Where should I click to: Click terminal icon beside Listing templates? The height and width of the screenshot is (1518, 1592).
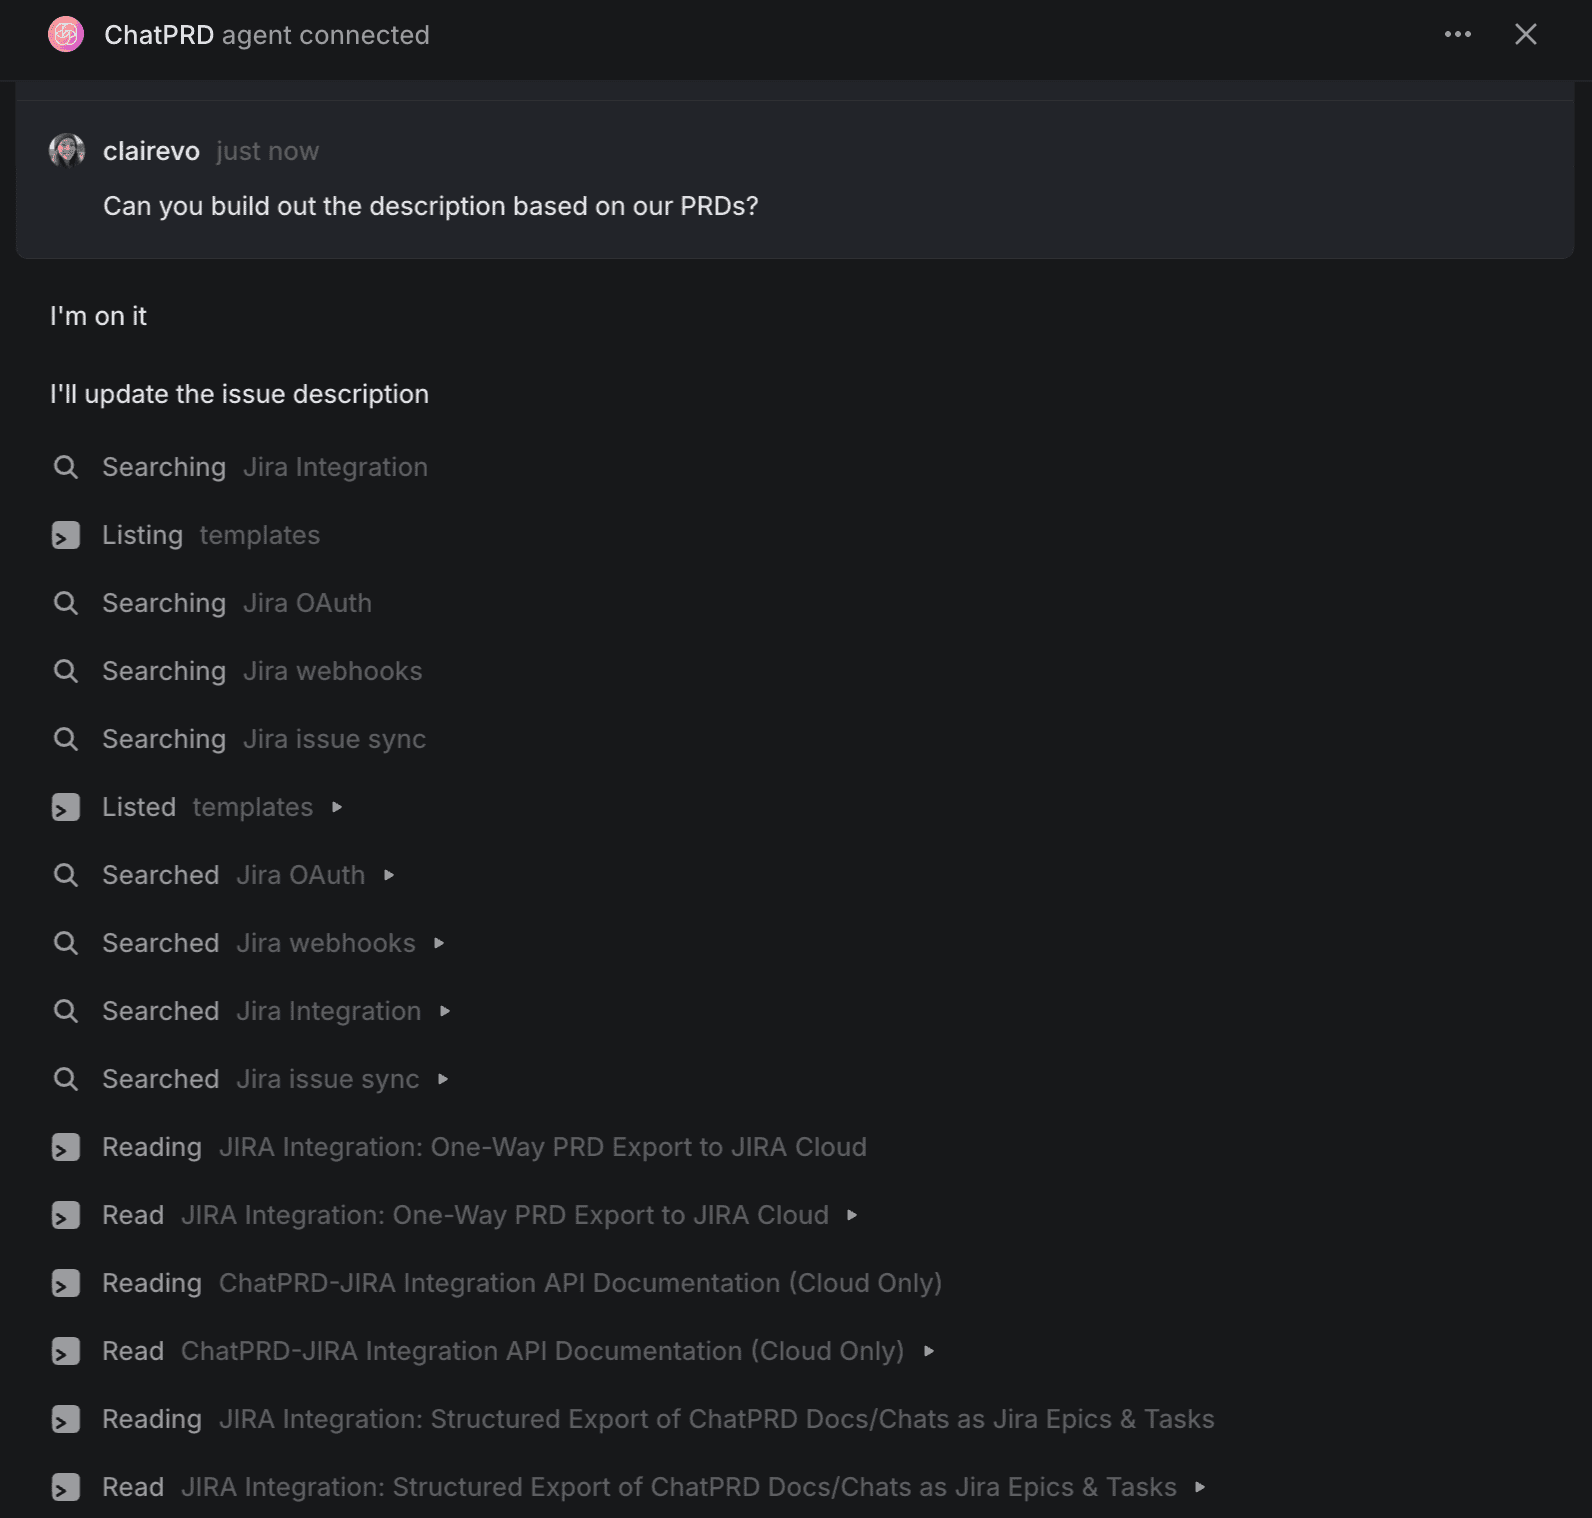(x=66, y=535)
